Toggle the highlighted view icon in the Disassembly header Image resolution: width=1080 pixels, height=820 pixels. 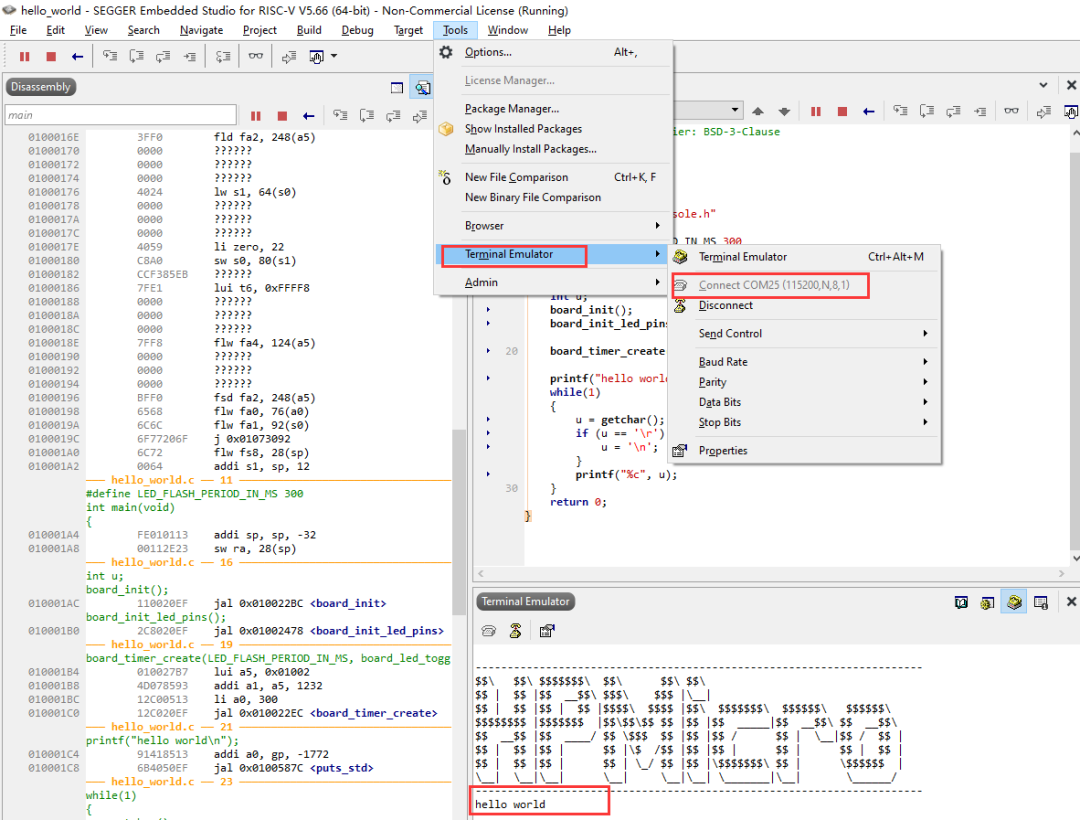coord(423,88)
